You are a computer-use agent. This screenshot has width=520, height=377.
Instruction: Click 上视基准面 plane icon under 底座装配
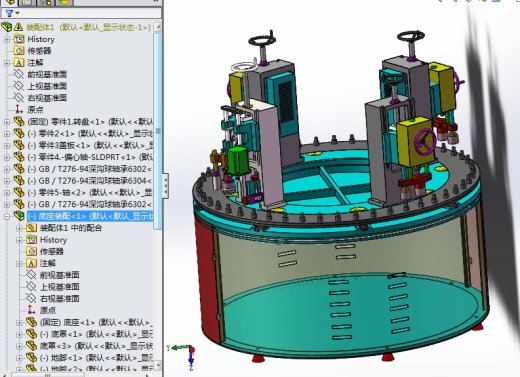click(31, 287)
